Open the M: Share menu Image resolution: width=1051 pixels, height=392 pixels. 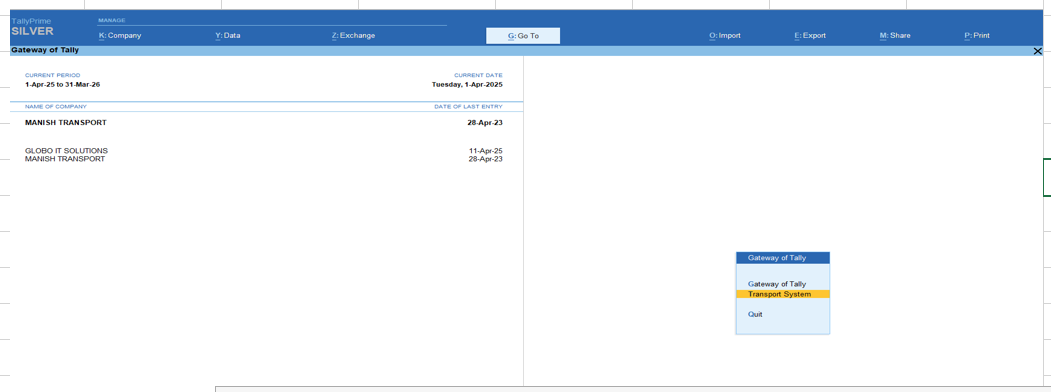895,36
